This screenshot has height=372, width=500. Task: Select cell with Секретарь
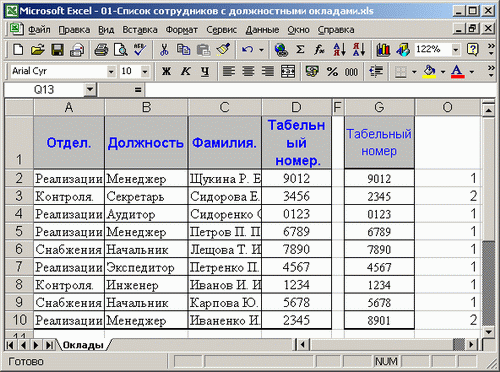click(146, 196)
